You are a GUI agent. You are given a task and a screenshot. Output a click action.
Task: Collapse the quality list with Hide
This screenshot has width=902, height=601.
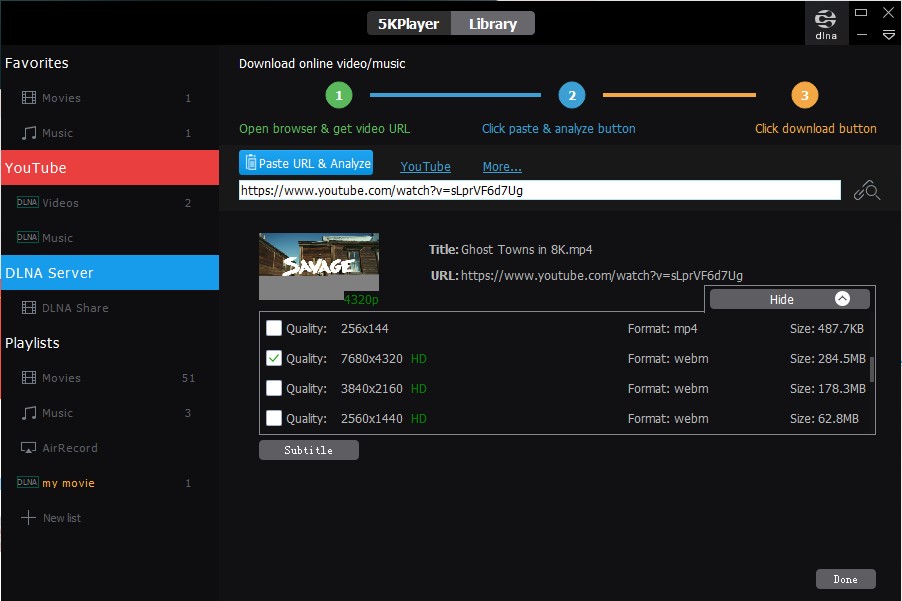coord(789,299)
